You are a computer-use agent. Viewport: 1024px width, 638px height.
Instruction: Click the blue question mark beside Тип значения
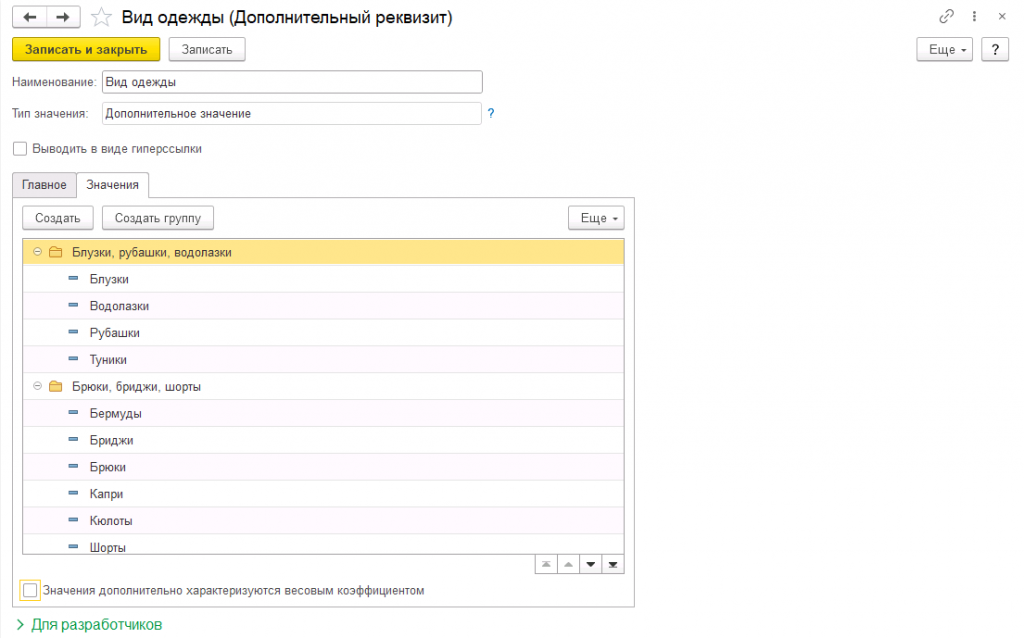tap(491, 114)
